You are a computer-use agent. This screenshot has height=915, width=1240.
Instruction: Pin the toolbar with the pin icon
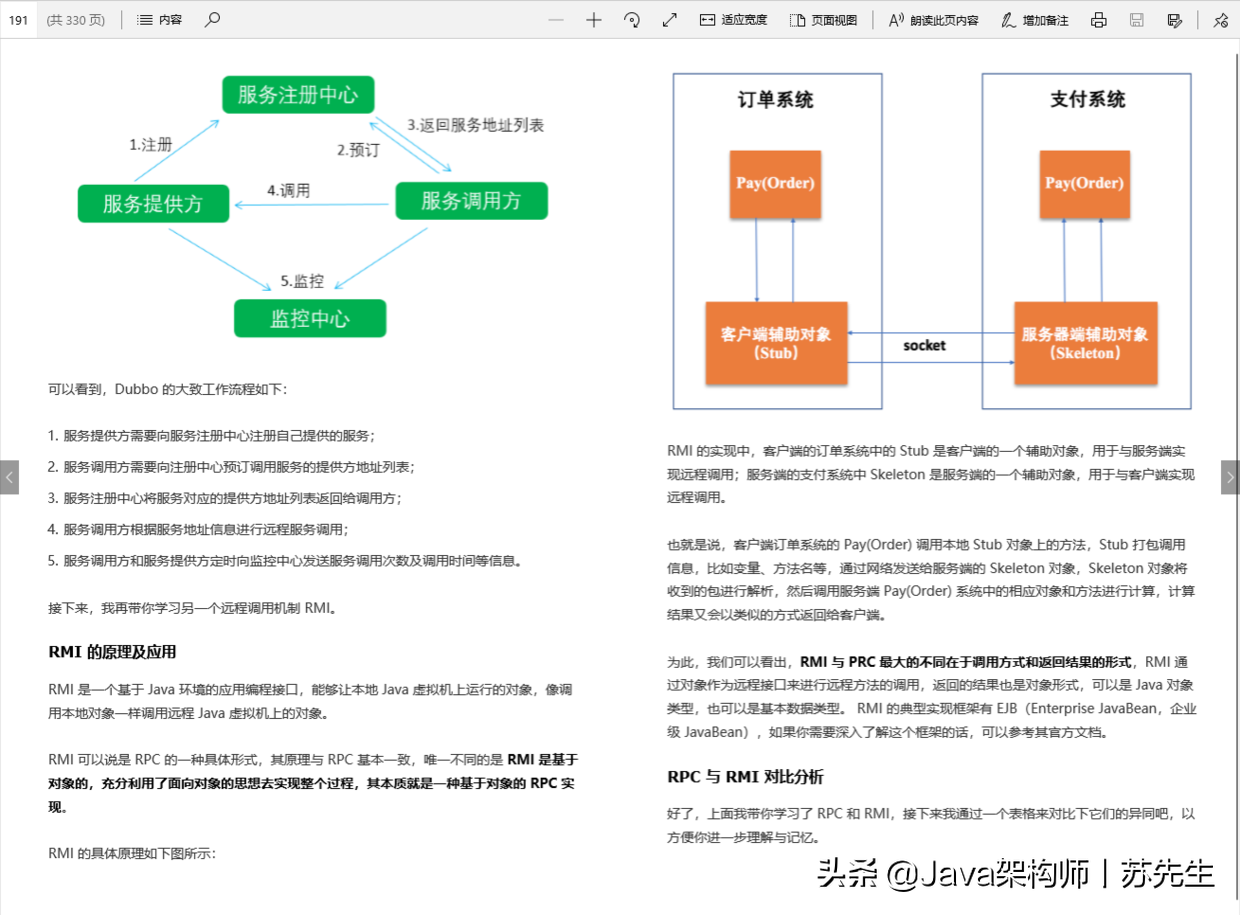coord(1220,20)
